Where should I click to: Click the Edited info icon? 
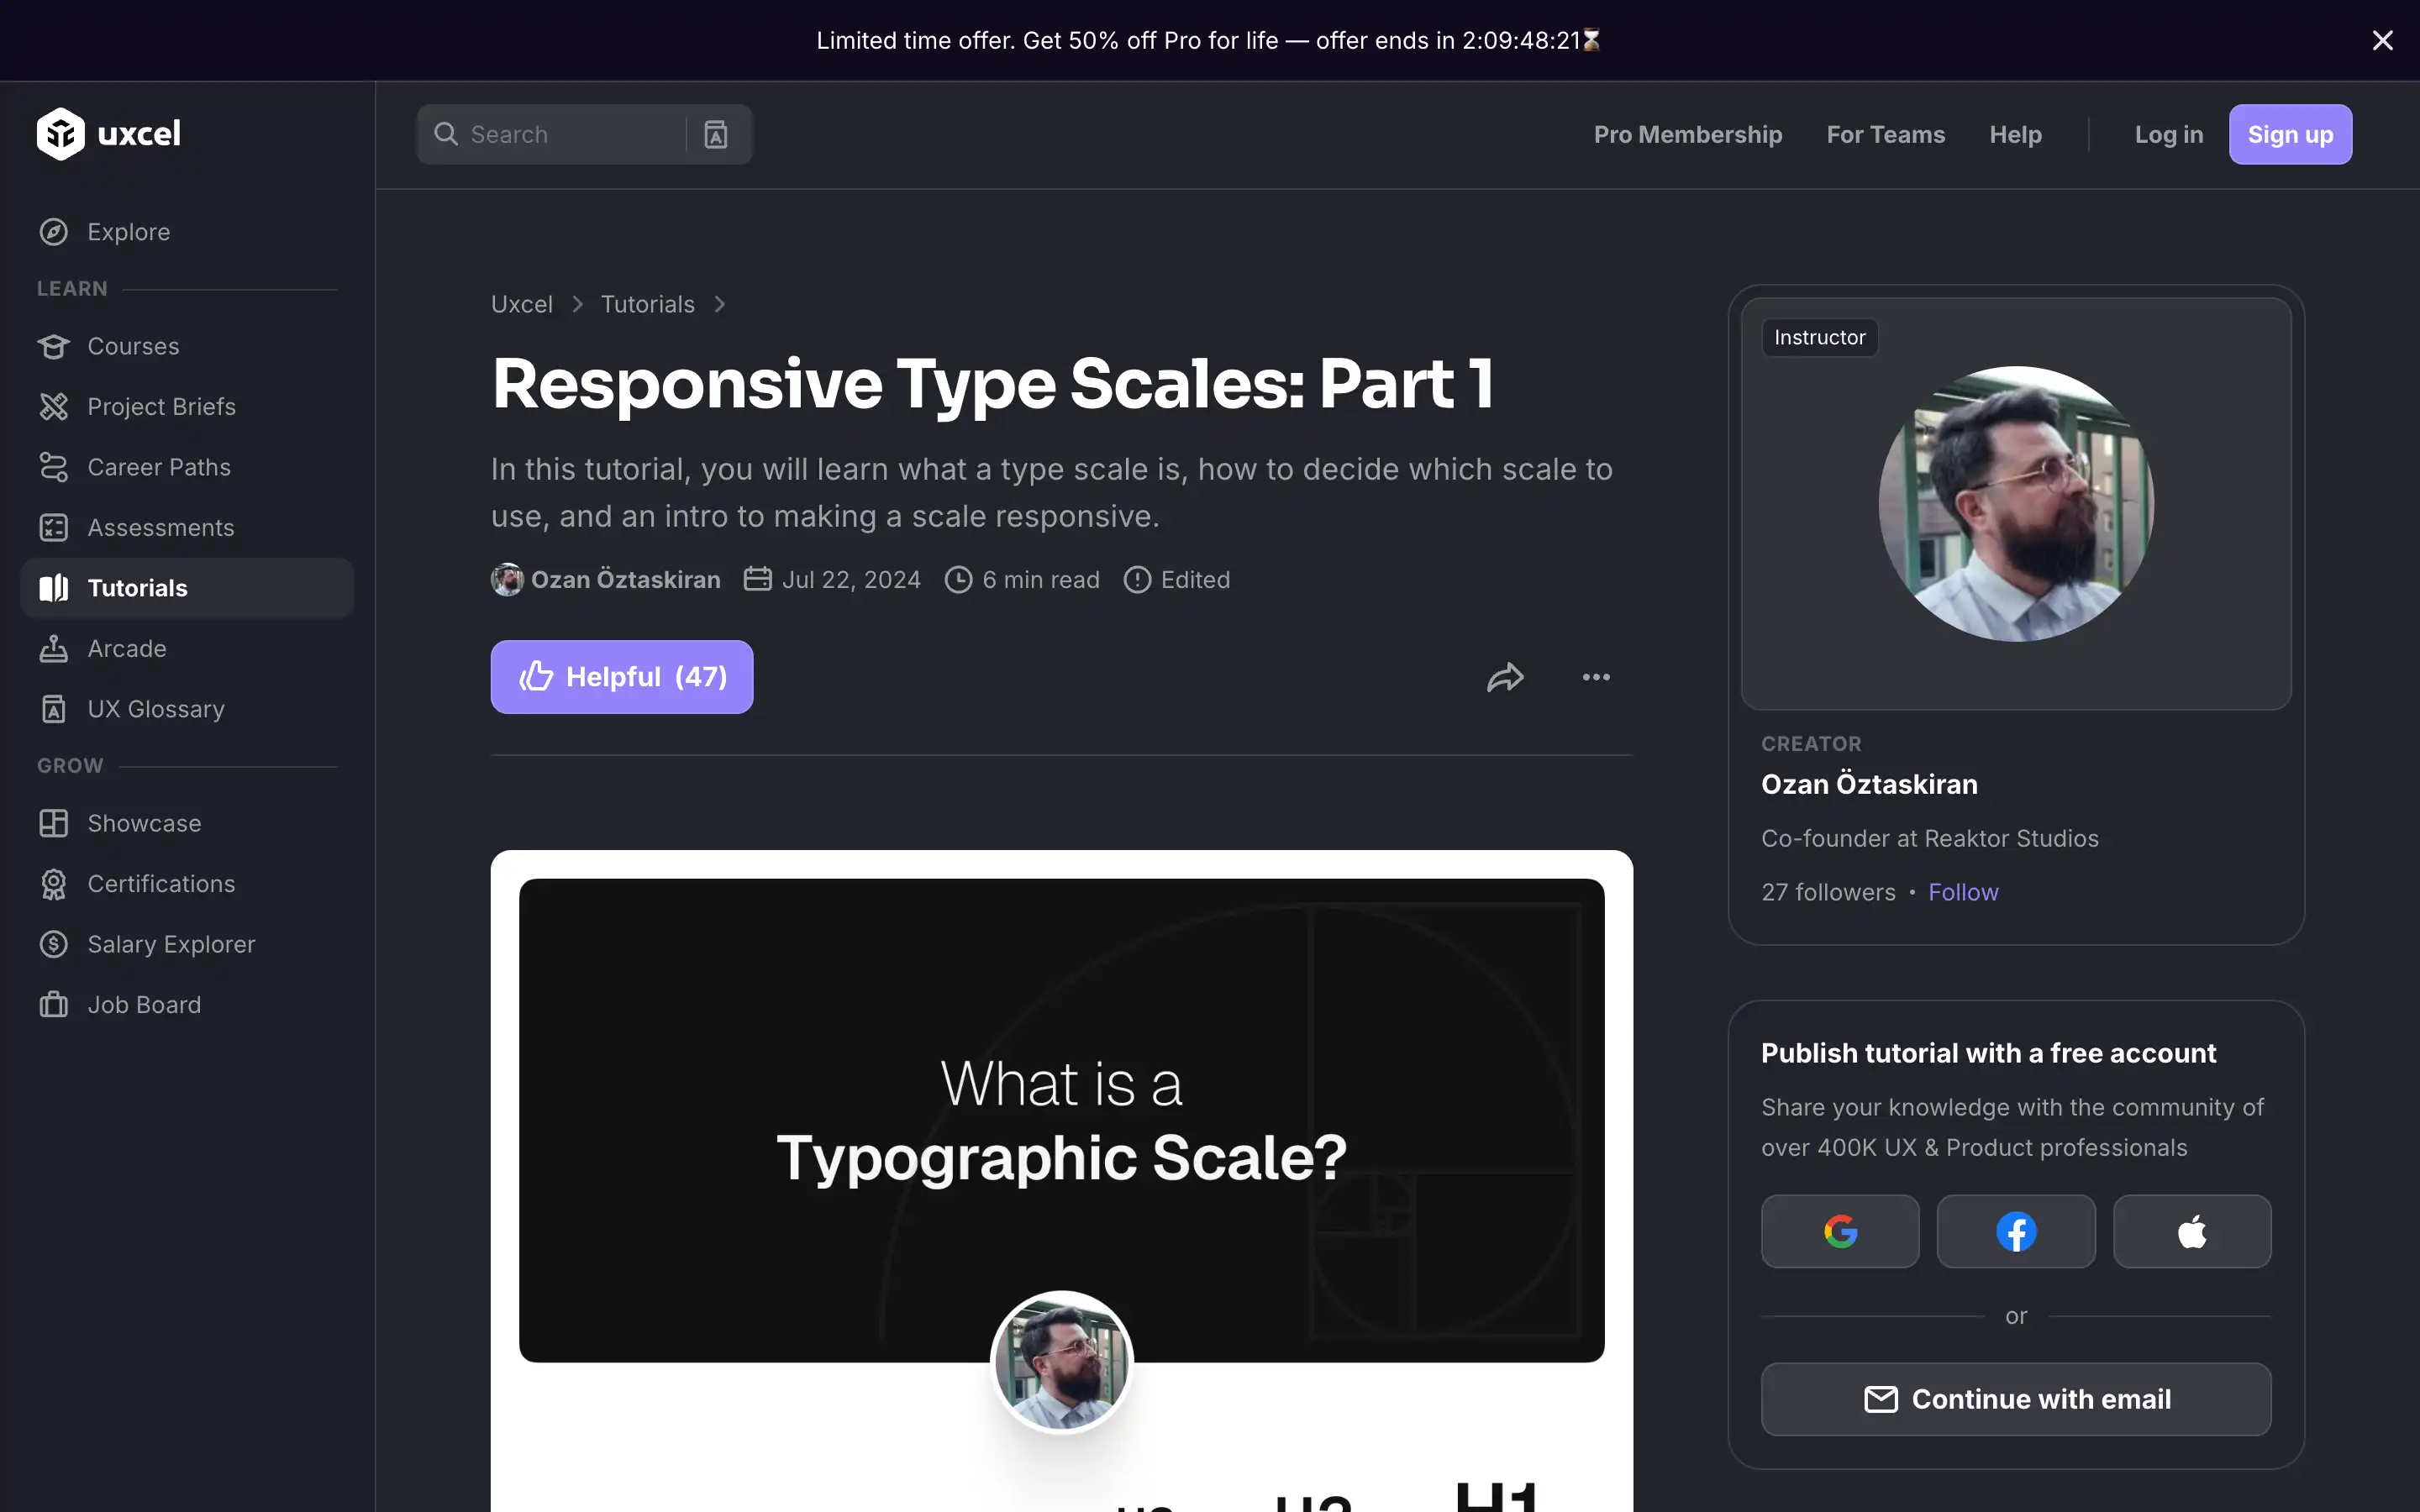pos(1137,580)
